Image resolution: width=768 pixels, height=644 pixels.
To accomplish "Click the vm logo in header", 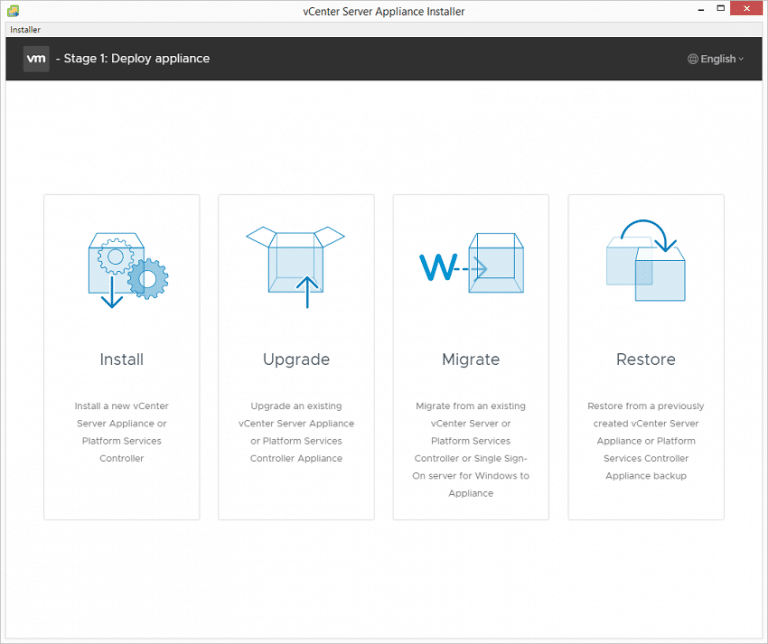I will click(x=36, y=59).
